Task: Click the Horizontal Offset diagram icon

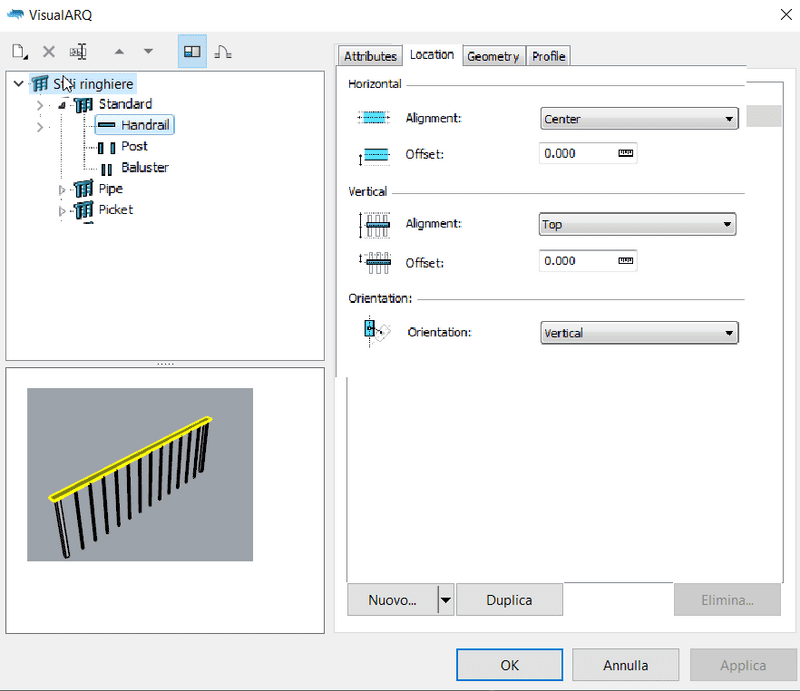Action: click(374, 155)
